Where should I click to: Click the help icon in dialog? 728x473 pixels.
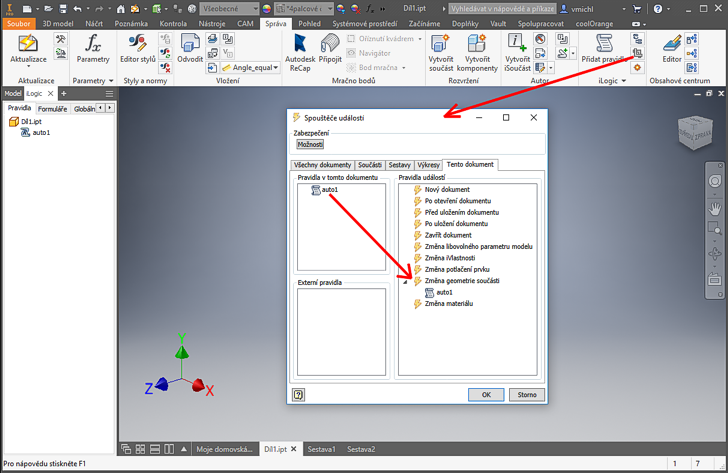click(299, 395)
